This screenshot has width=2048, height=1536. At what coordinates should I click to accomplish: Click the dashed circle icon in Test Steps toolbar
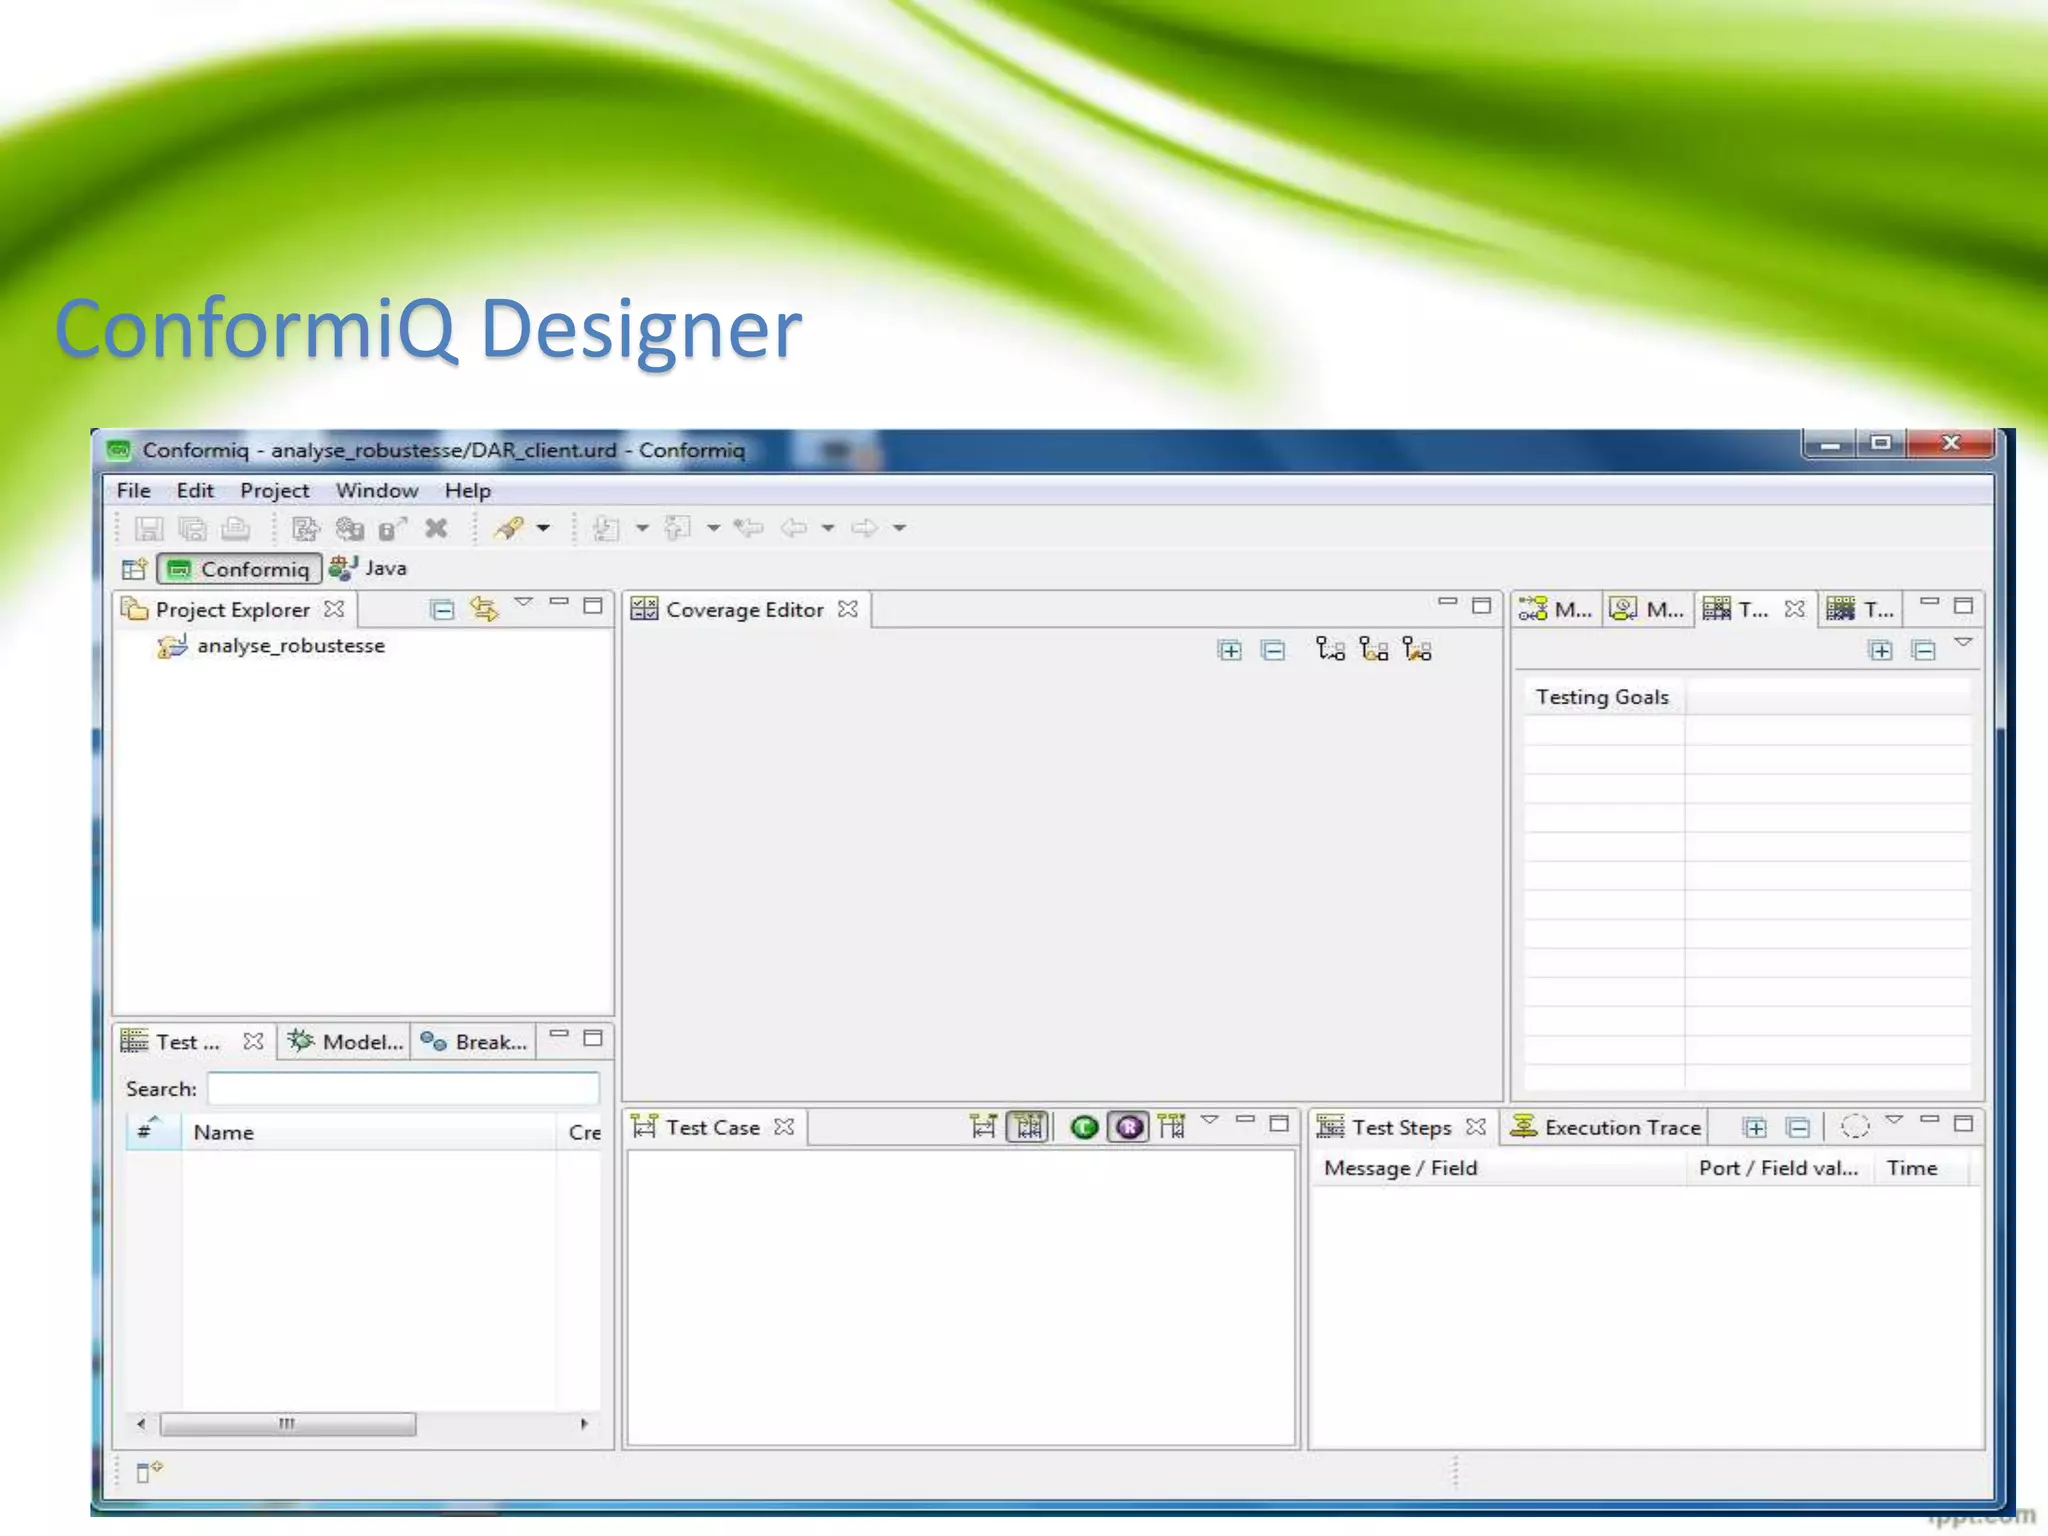(x=1855, y=1127)
